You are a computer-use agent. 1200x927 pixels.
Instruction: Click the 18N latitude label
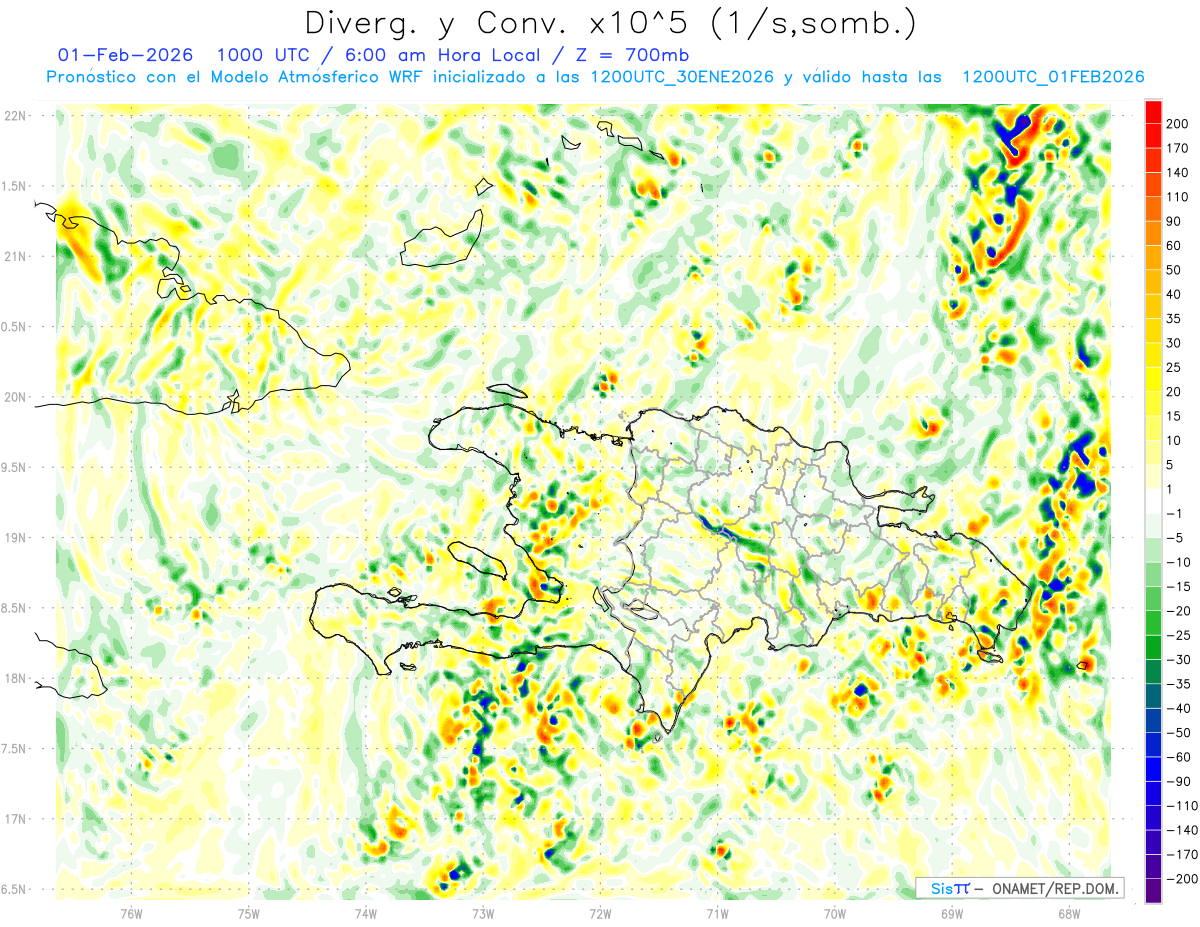pyautogui.click(x=15, y=678)
